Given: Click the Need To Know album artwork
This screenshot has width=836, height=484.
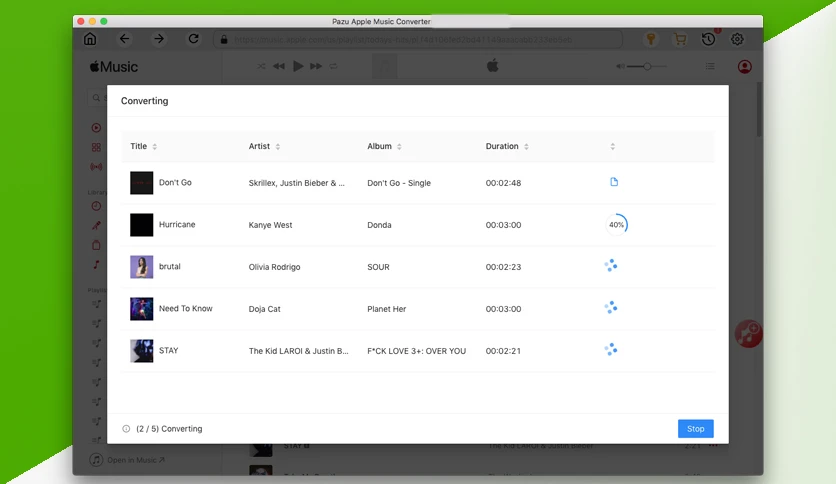Looking at the screenshot, I should (141, 309).
